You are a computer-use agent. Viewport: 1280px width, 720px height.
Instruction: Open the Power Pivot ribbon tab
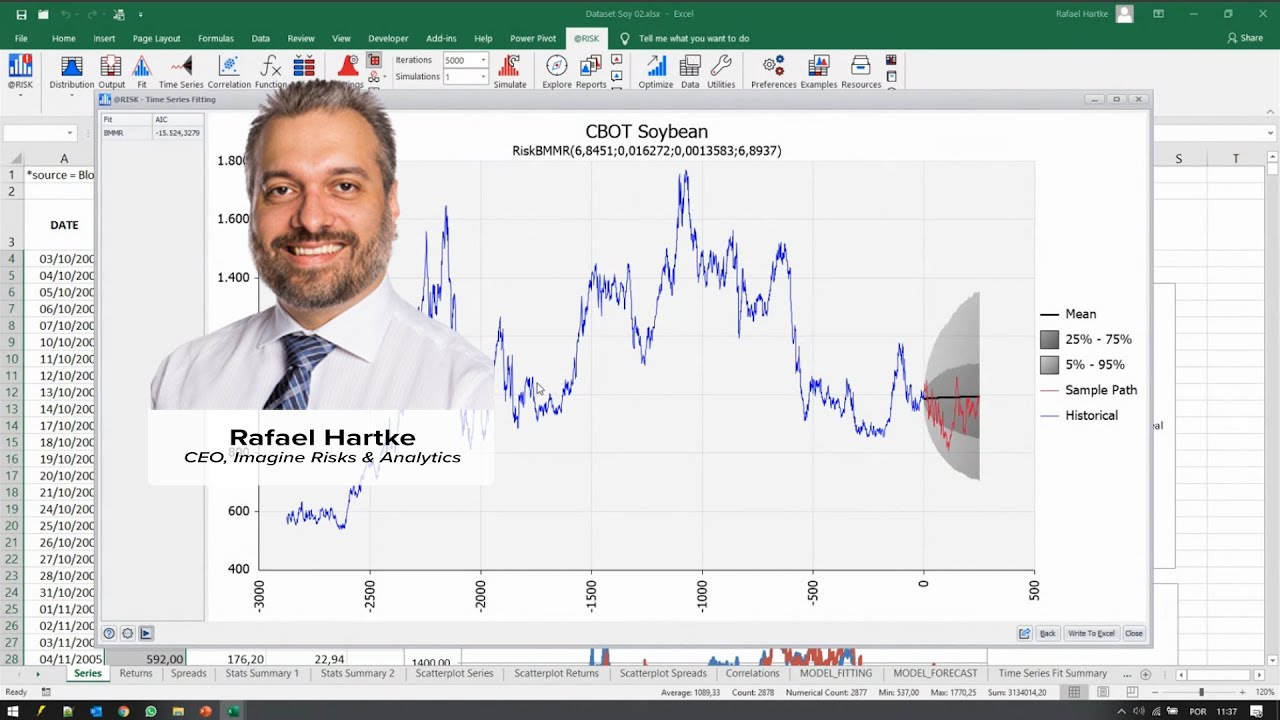[533, 38]
